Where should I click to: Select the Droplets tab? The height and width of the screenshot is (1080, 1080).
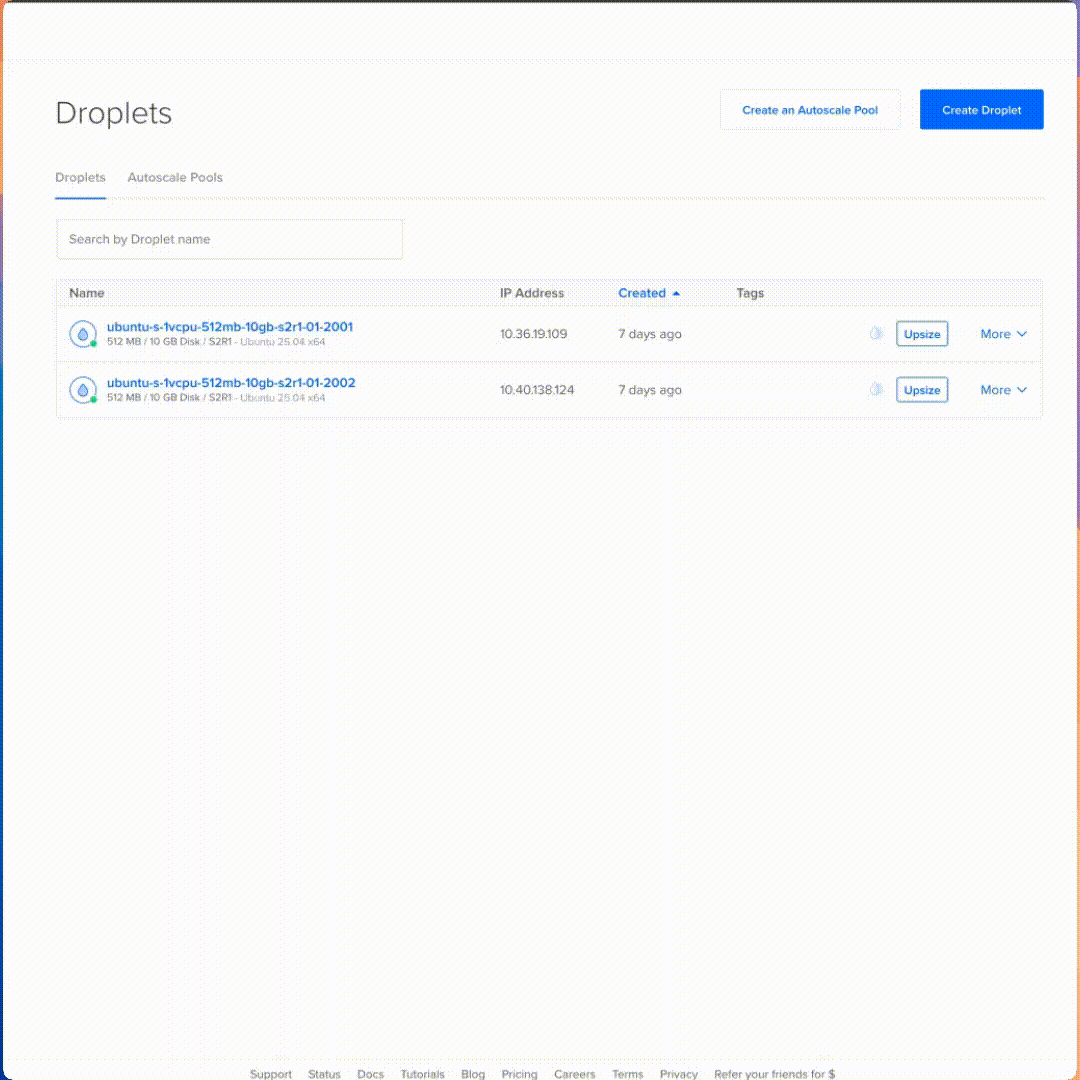coord(80,177)
